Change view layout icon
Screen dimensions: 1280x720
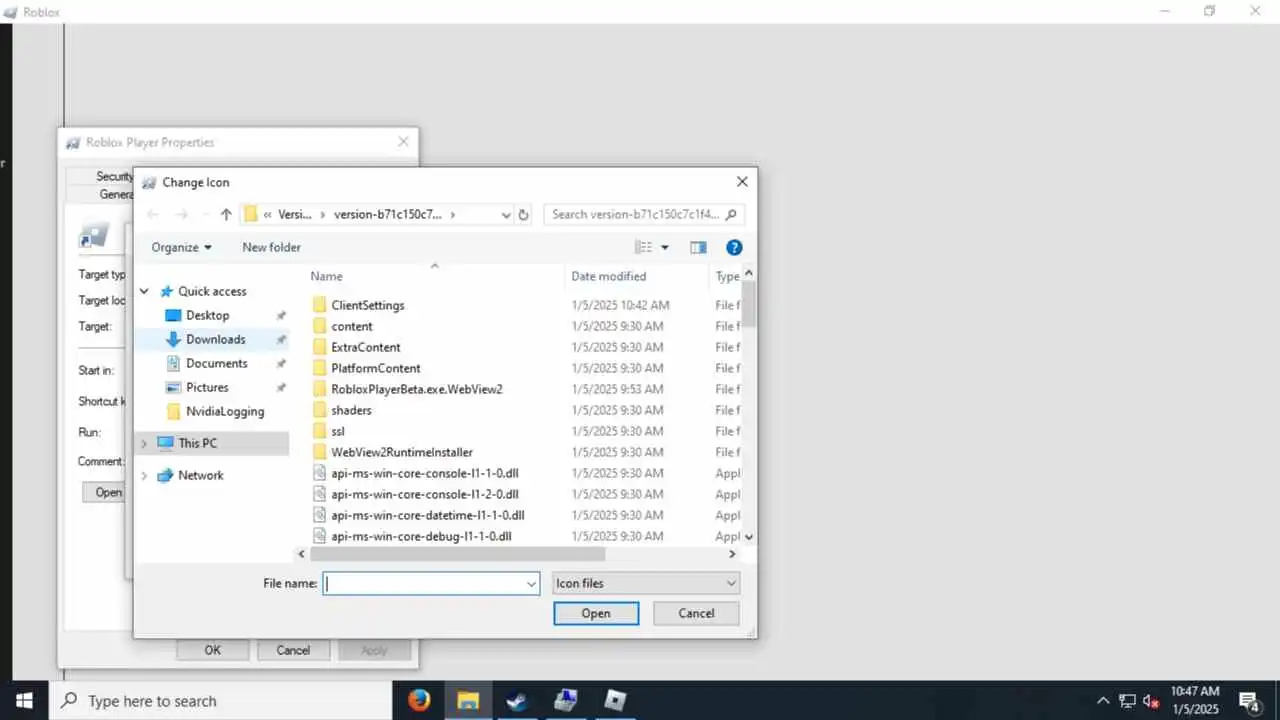[643, 247]
